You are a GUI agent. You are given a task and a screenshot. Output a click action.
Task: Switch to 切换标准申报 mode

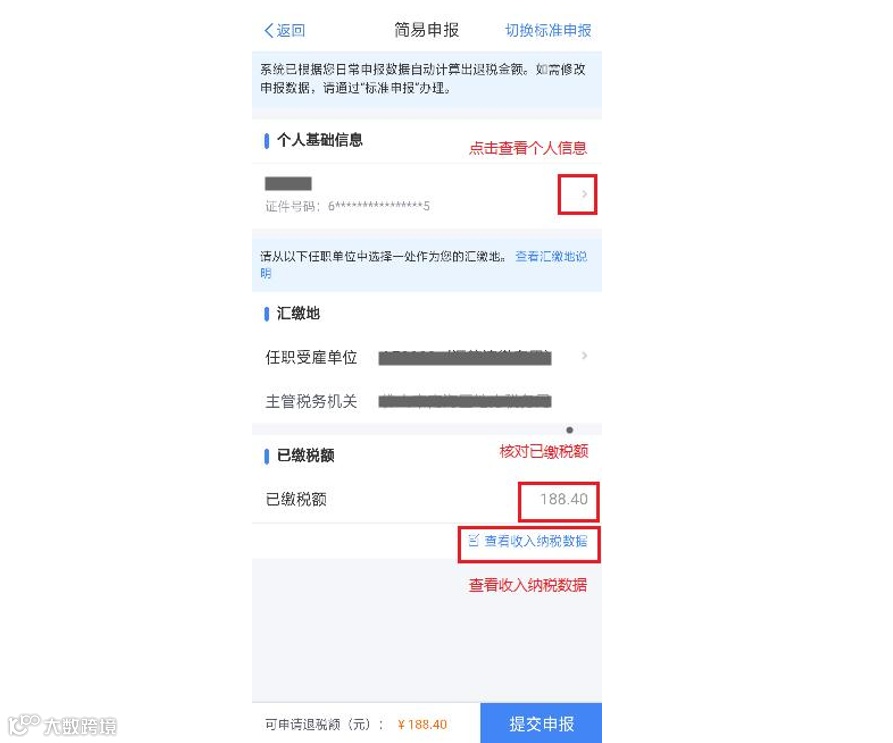pos(548,30)
